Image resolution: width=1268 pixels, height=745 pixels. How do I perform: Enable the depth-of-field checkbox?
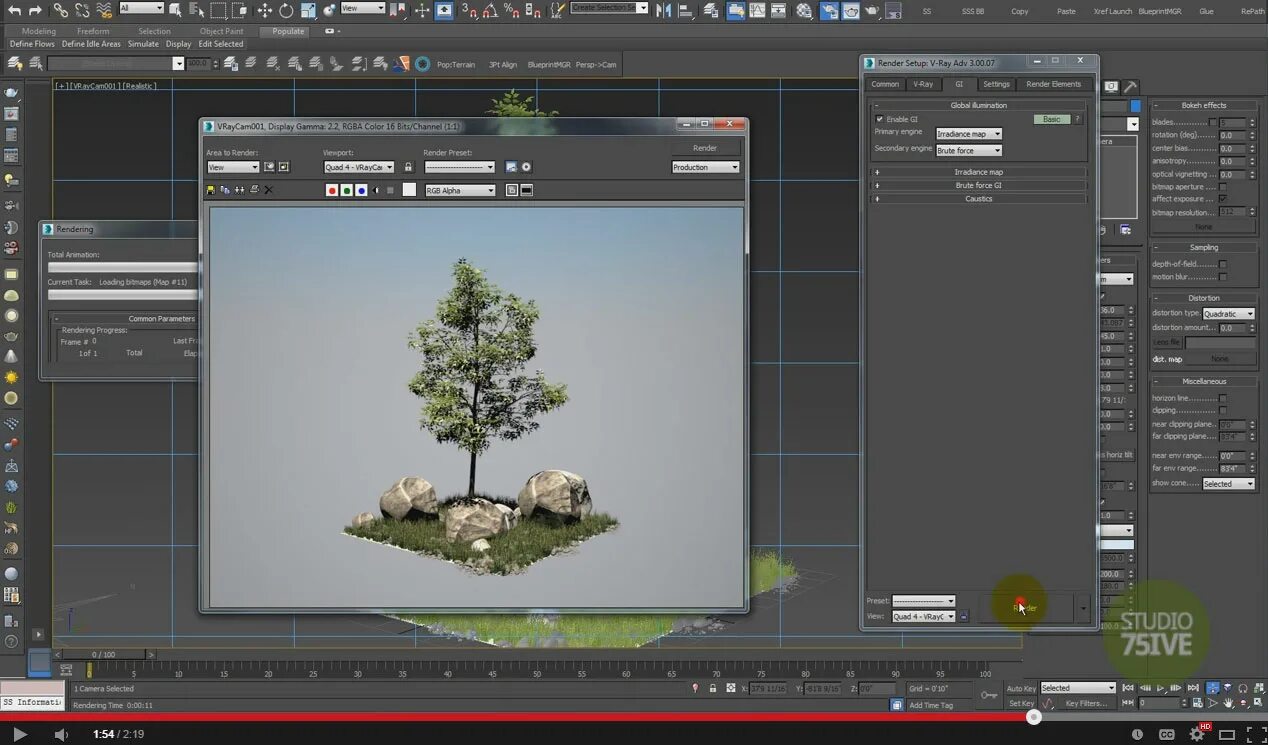point(1222,264)
